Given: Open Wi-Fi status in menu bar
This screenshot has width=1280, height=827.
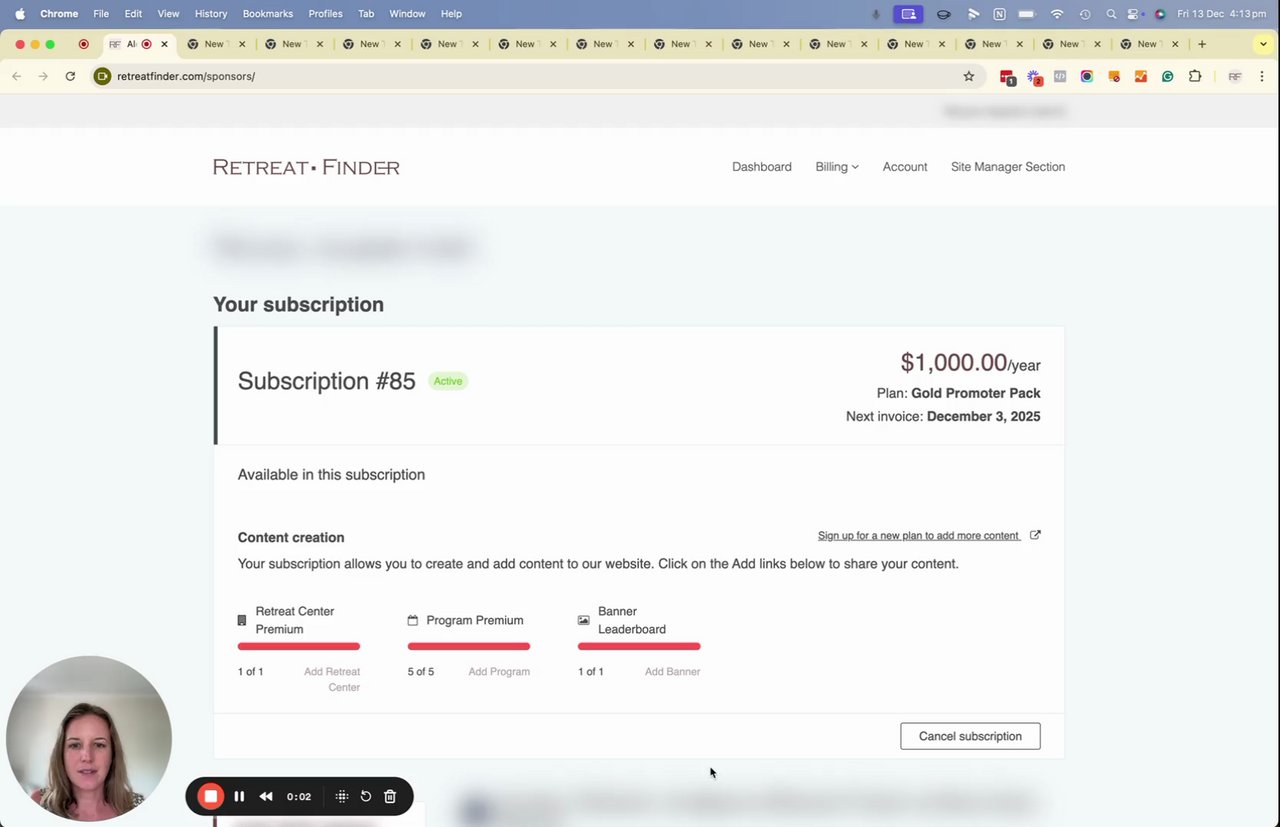Looking at the screenshot, I should click(x=1057, y=14).
